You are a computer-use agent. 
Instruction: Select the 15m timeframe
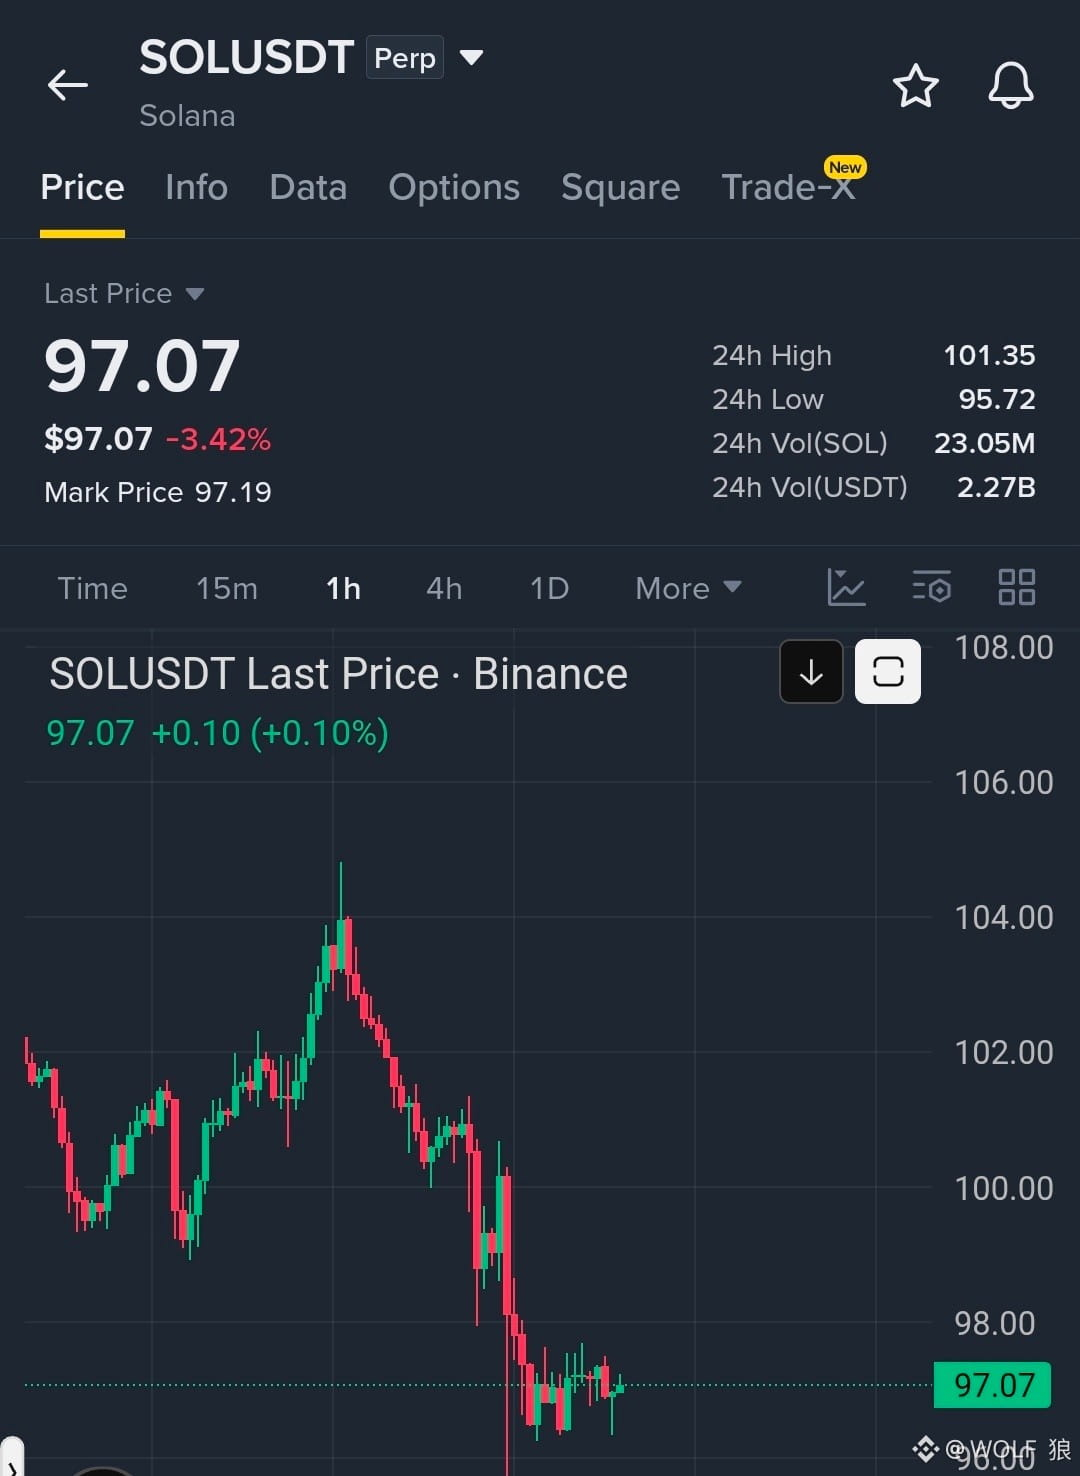click(227, 588)
